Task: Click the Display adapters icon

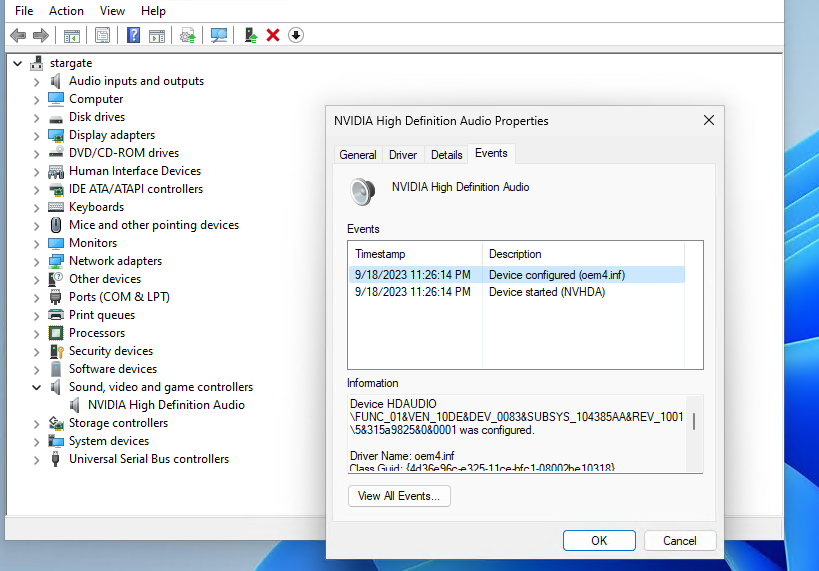Action: pos(56,135)
